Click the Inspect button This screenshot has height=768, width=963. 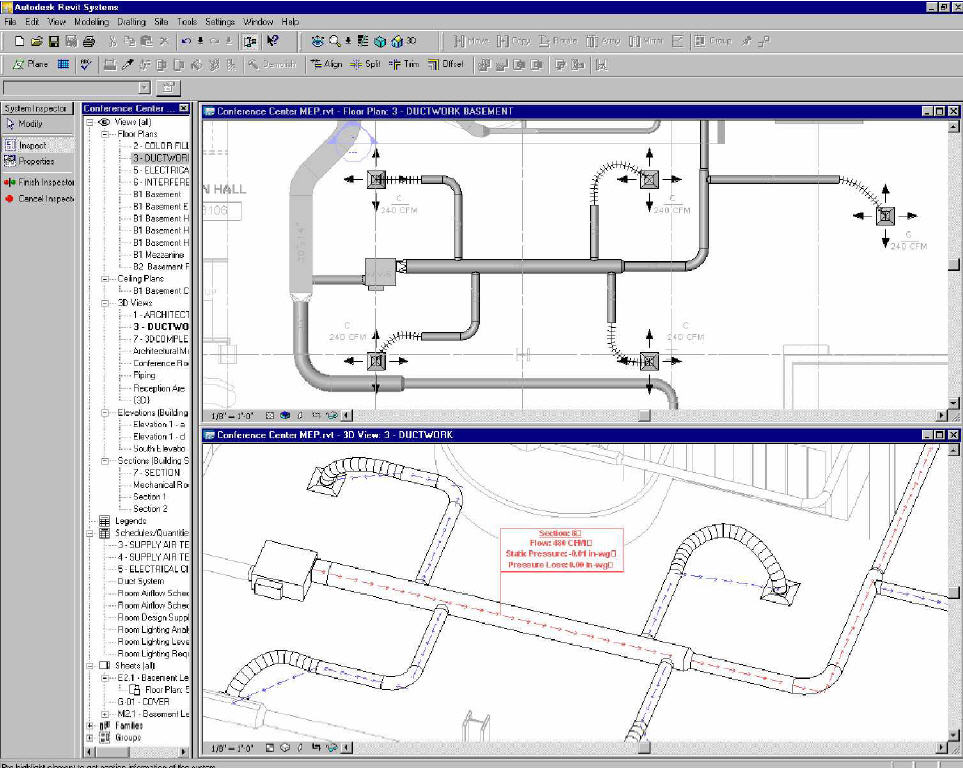tap(37, 146)
